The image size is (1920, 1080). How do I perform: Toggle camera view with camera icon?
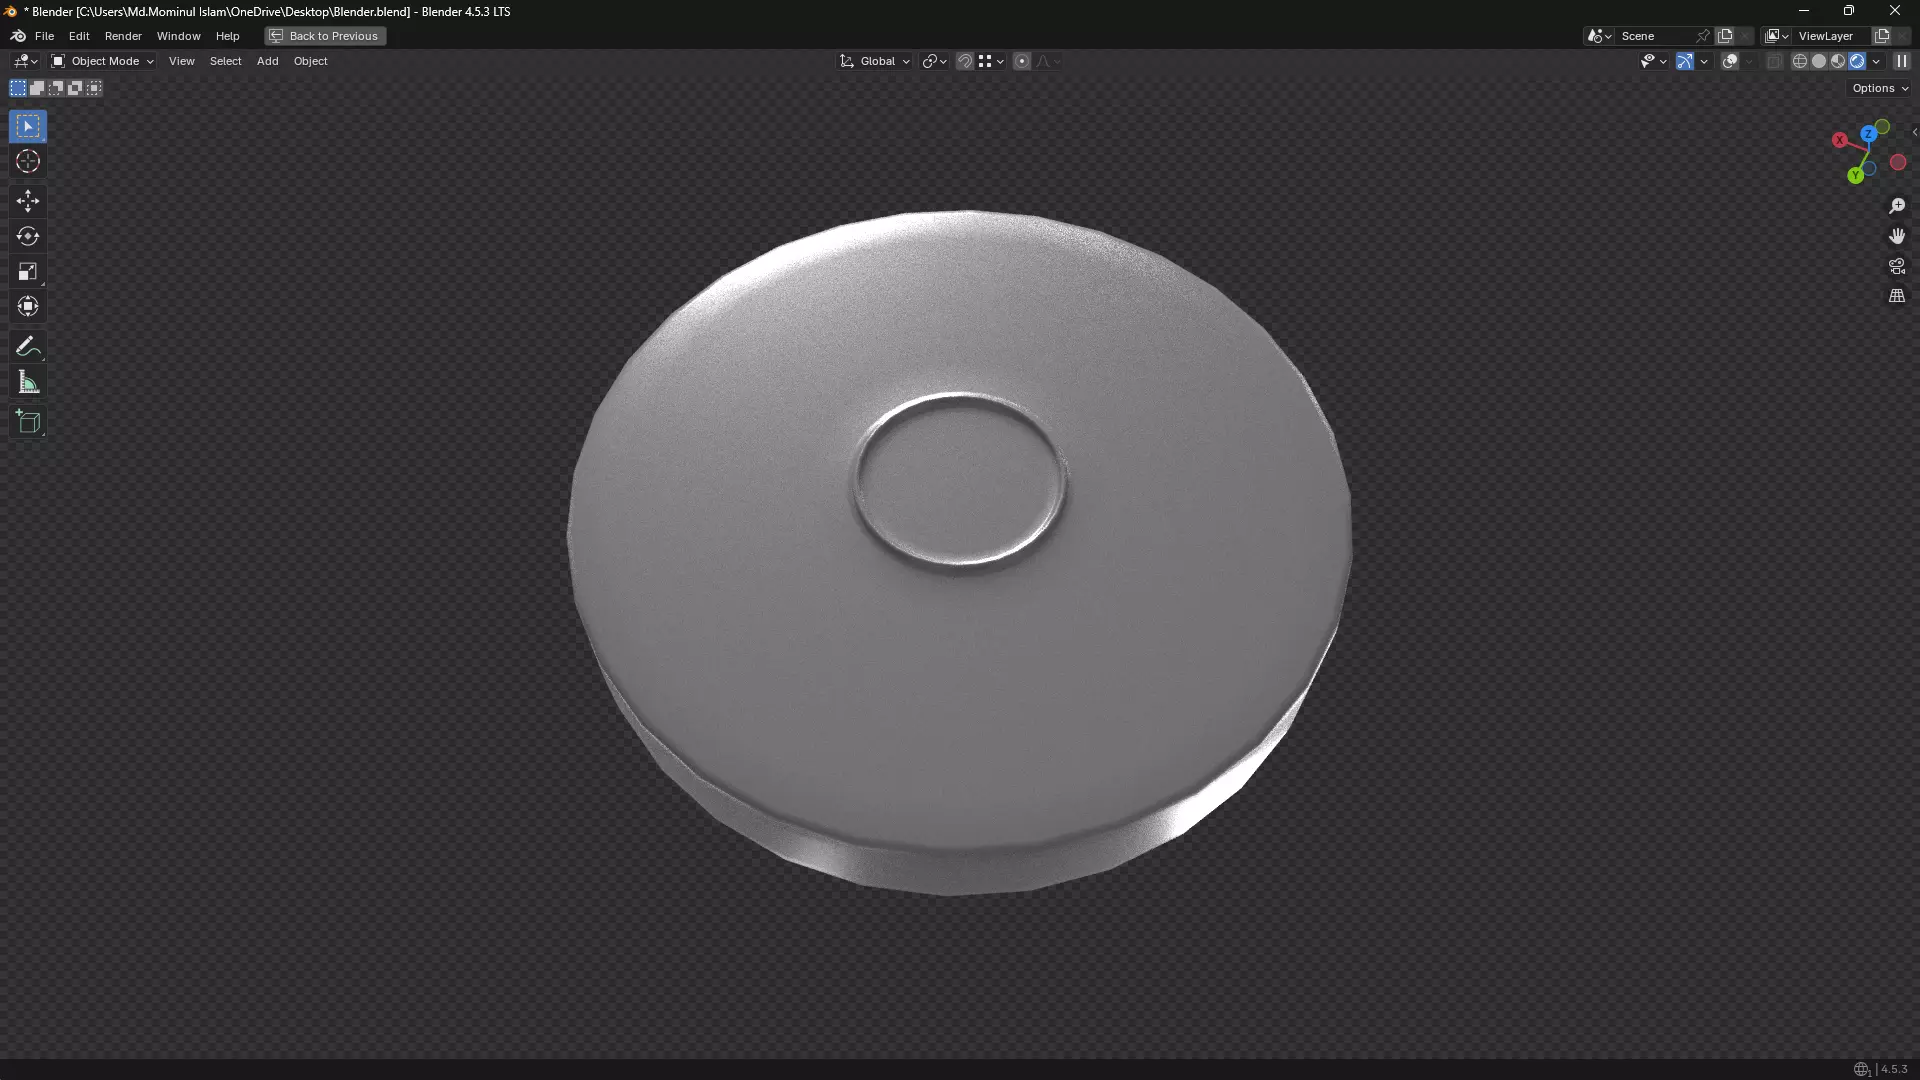(x=1897, y=266)
